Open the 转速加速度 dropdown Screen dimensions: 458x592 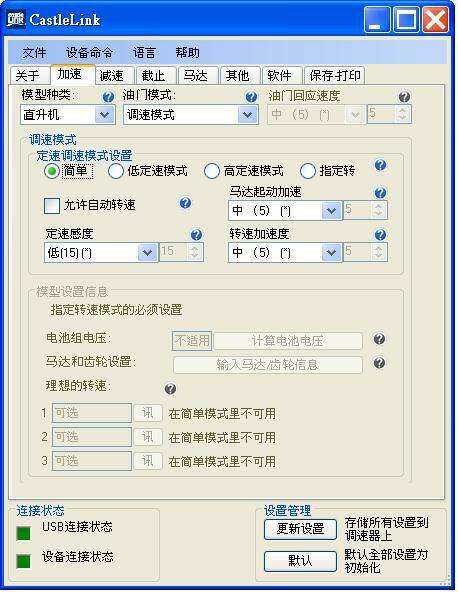click(x=285, y=252)
